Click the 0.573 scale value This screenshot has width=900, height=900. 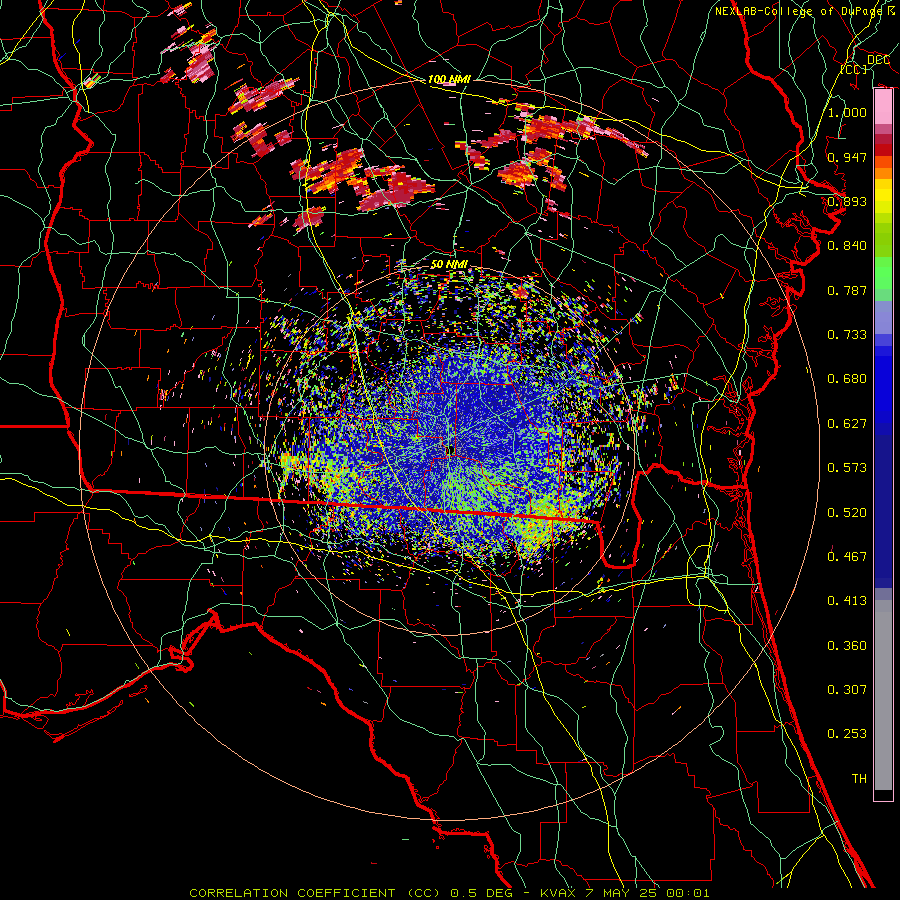coord(847,467)
